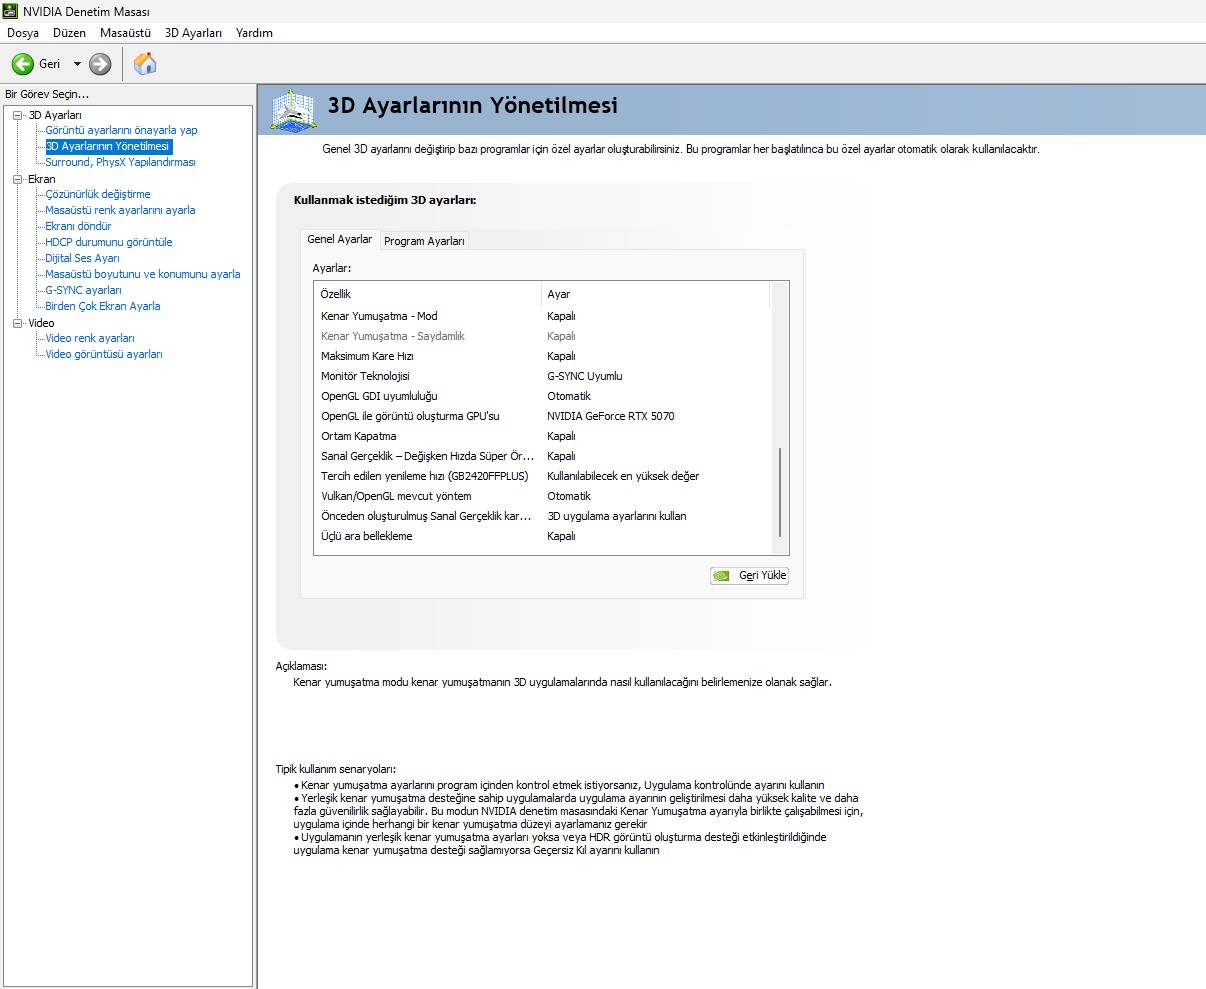Click the Geri Yükle button
Viewport: 1206px width, 989px height.
(x=749, y=576)
